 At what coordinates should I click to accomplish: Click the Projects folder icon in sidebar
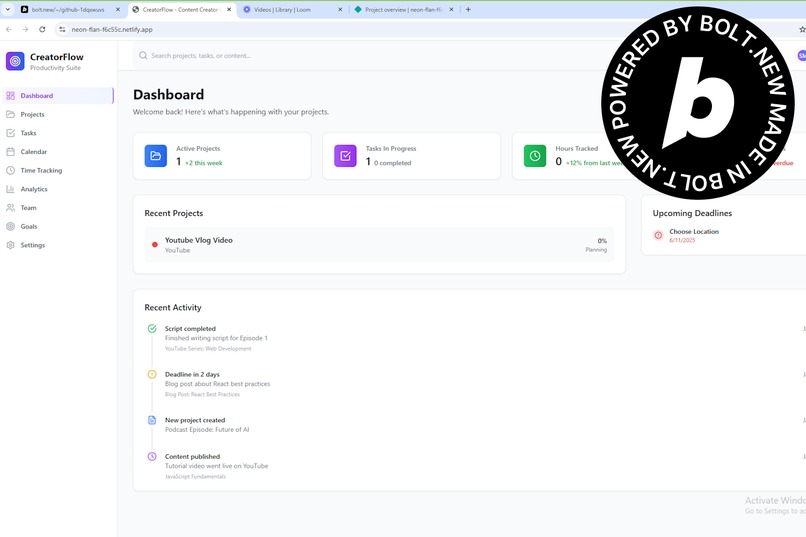click(x=10, y=114)
